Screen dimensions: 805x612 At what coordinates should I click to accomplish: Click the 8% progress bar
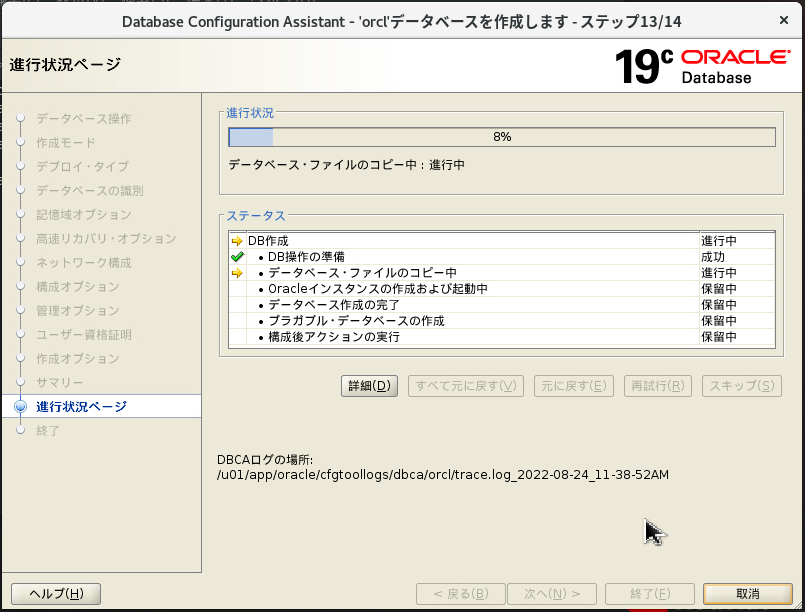500,136
